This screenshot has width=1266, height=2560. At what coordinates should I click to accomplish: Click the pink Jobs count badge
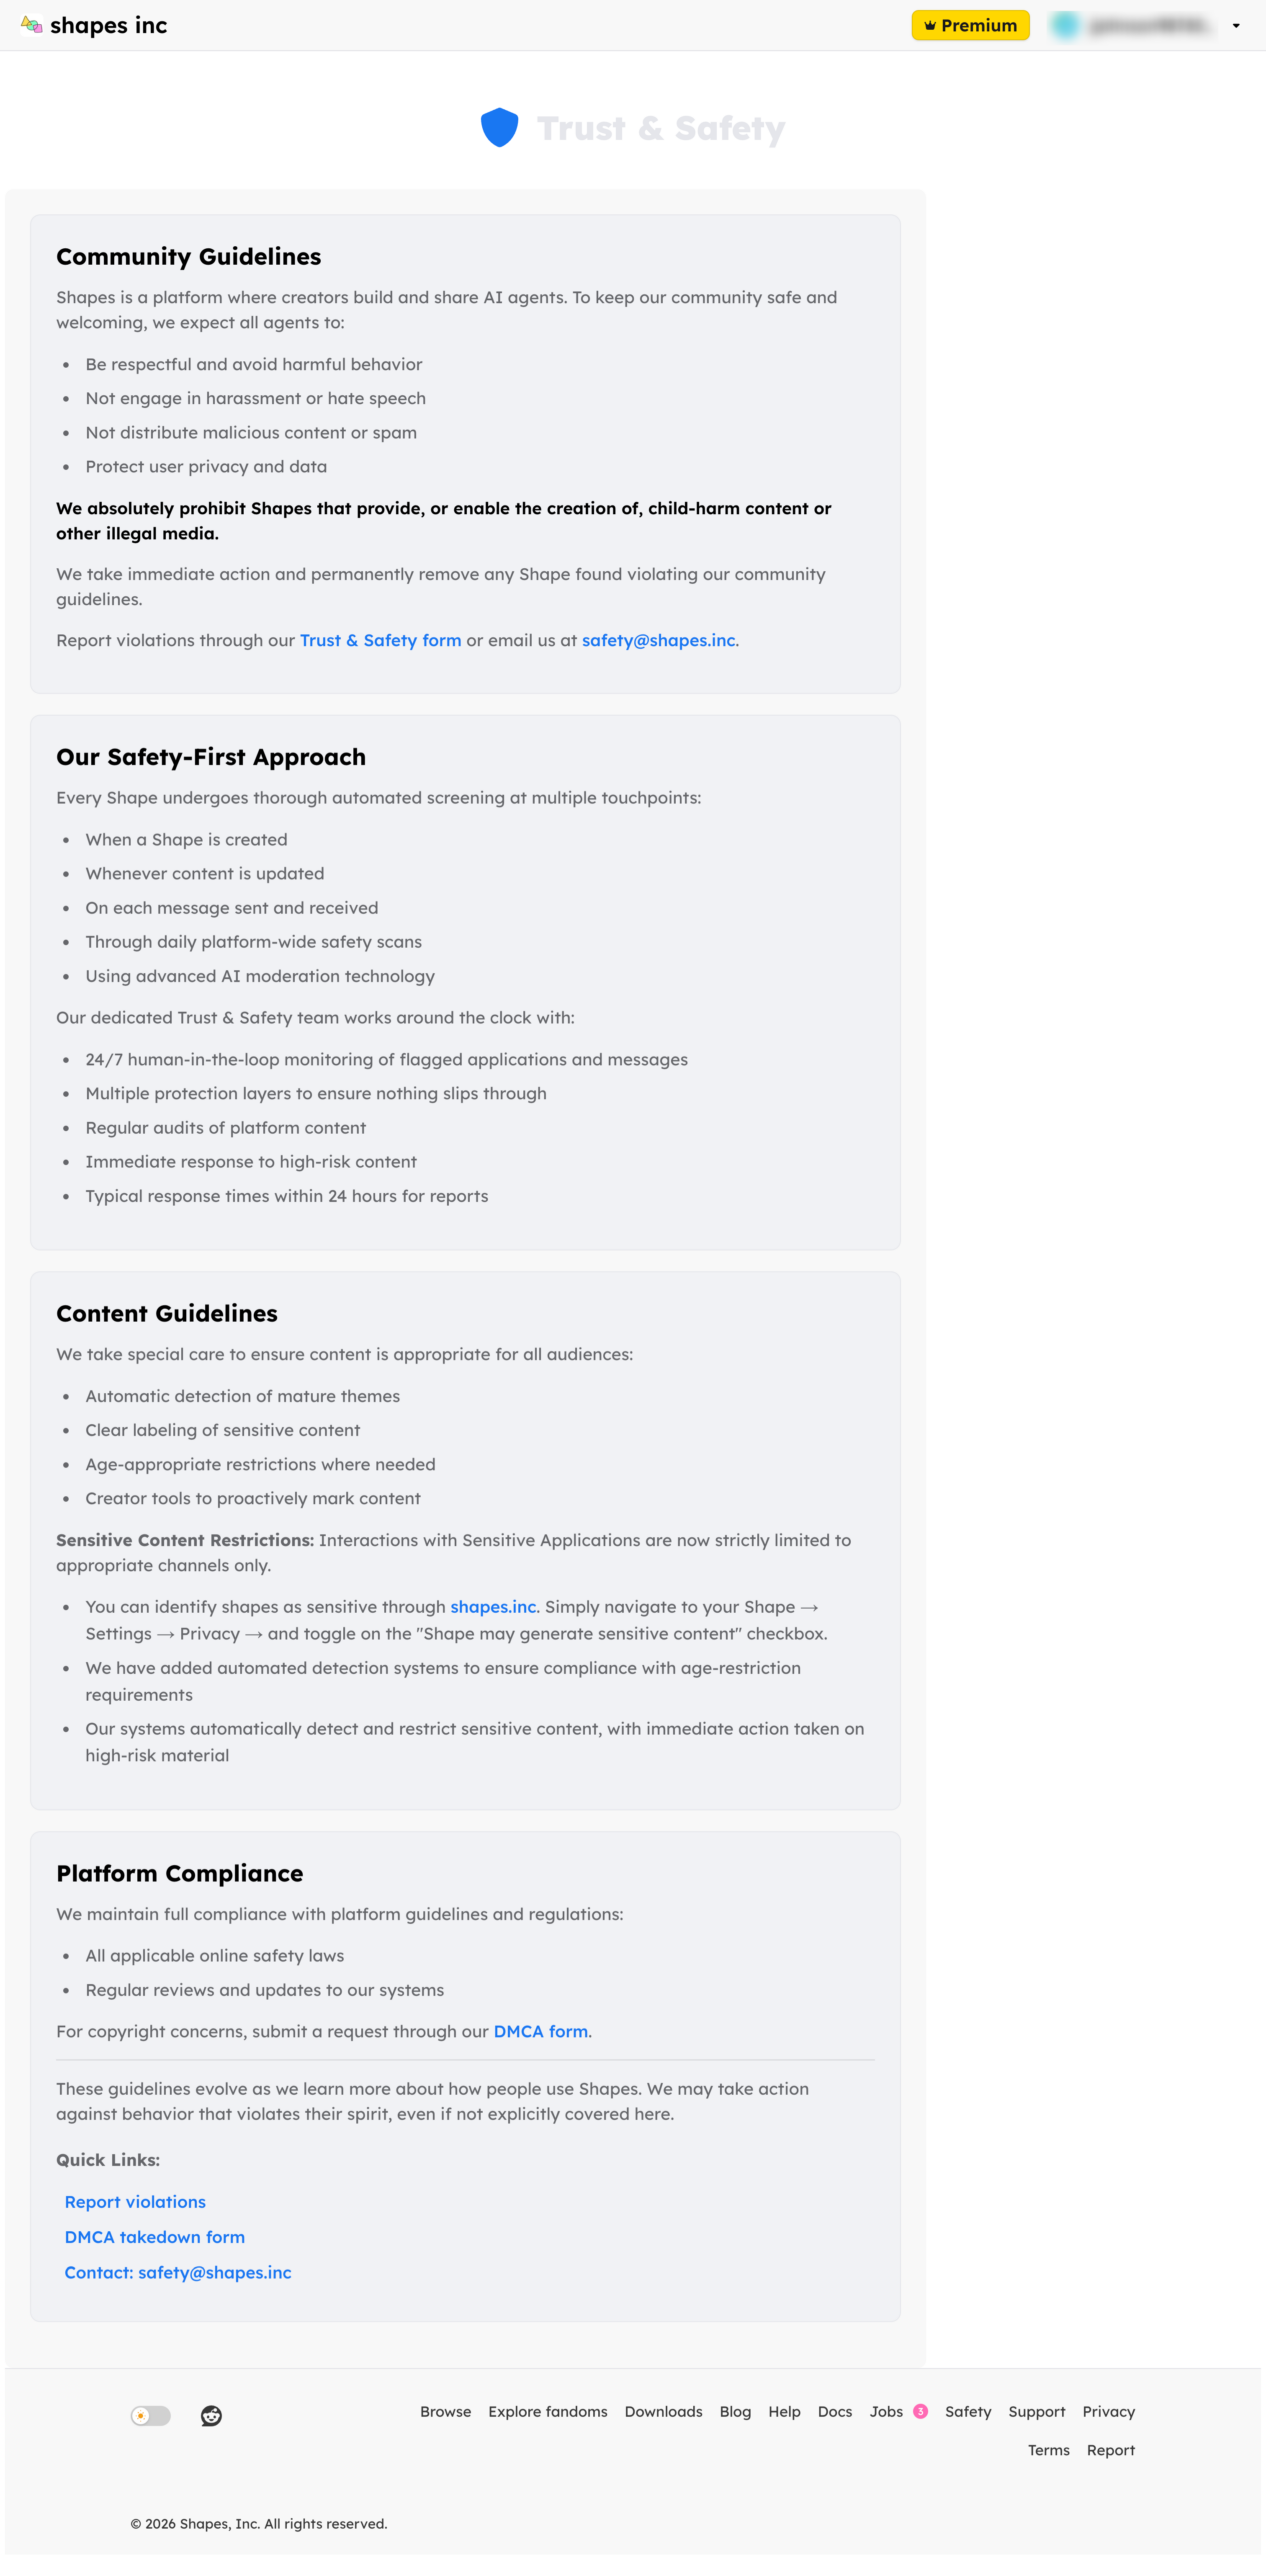click(920, 2411)
